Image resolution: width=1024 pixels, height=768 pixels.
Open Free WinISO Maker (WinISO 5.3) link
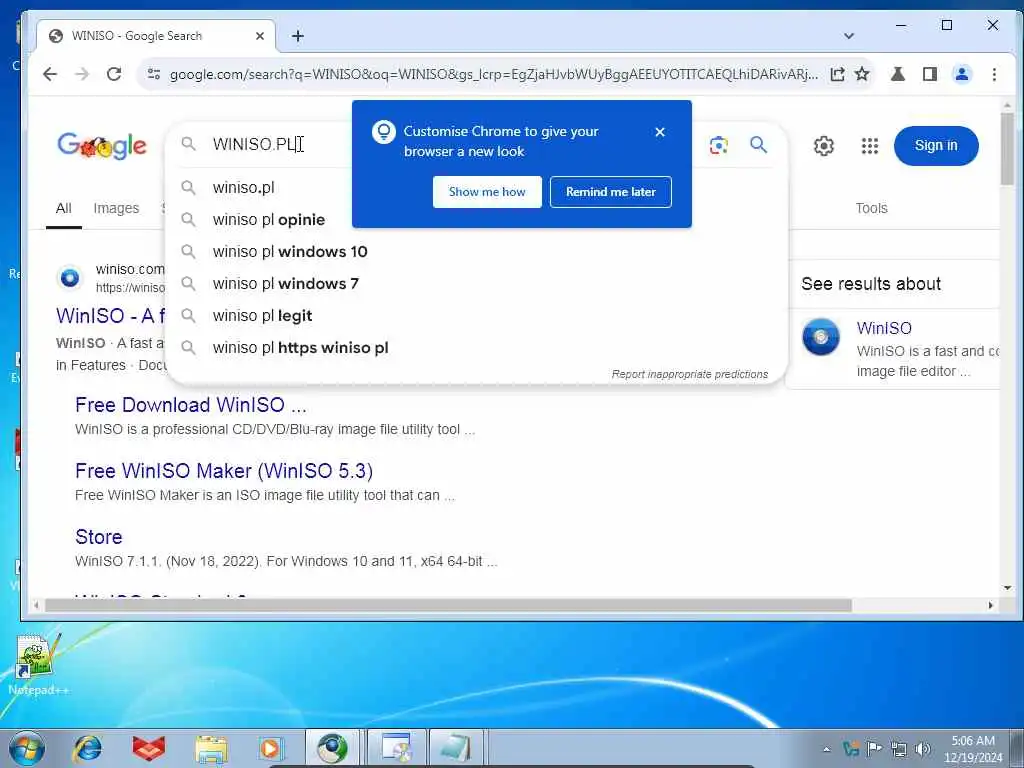pyautogui.click(x=224, y=471)
